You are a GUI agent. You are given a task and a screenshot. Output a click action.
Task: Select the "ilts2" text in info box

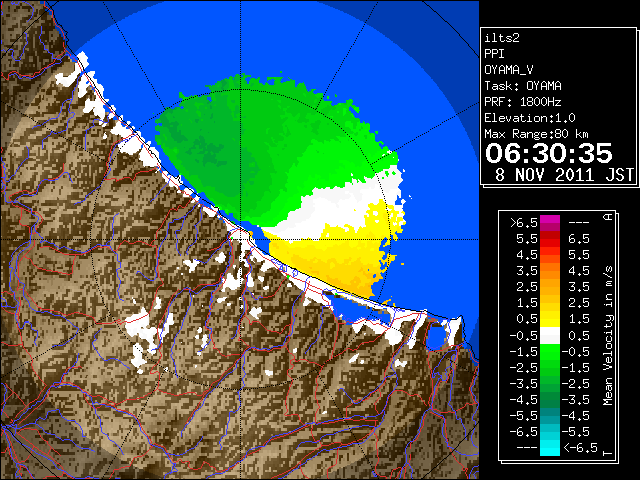click(x=502, y=38)
